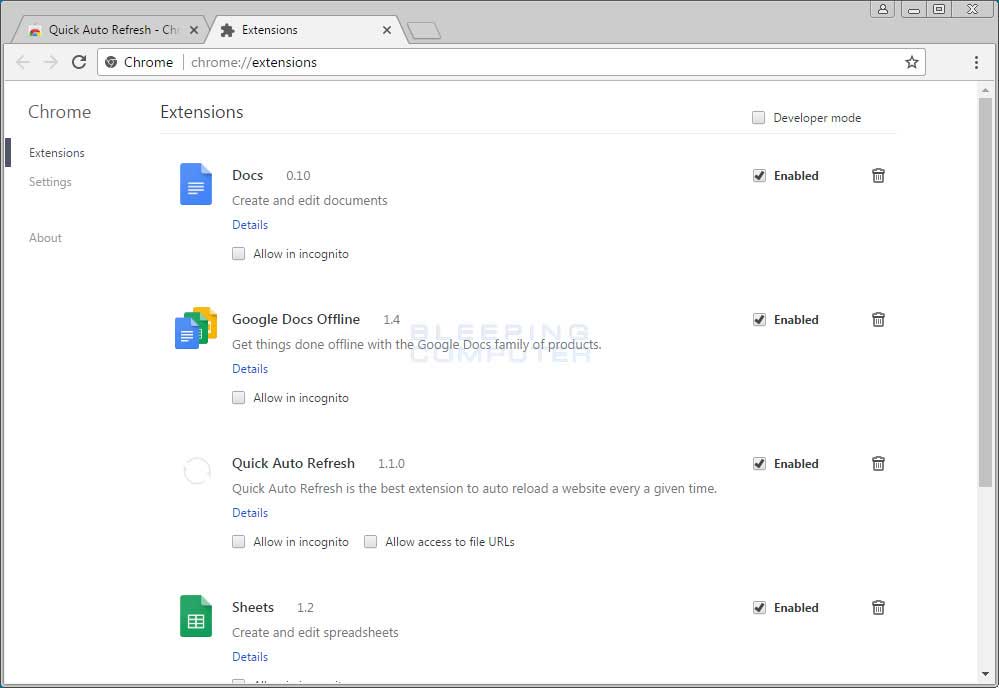
Task: Click the Chrome heading in the sidebar
Action: click(60, 112)
